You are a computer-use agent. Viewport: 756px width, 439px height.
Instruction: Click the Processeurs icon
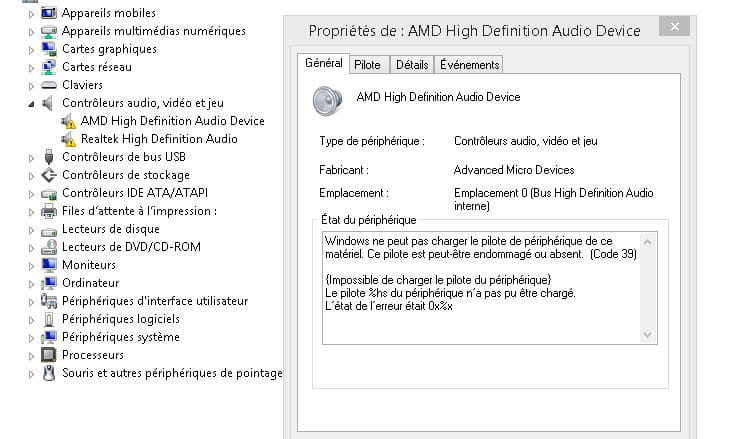48,355
